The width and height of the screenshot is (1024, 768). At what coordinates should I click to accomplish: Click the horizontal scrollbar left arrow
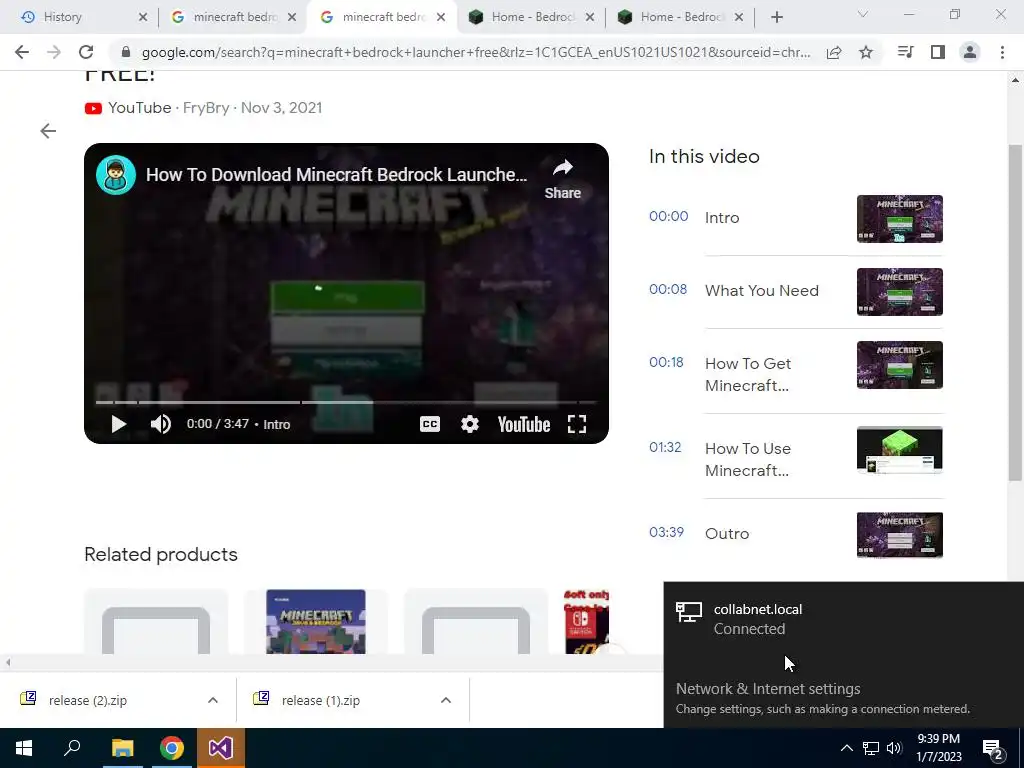pos(8,663)
